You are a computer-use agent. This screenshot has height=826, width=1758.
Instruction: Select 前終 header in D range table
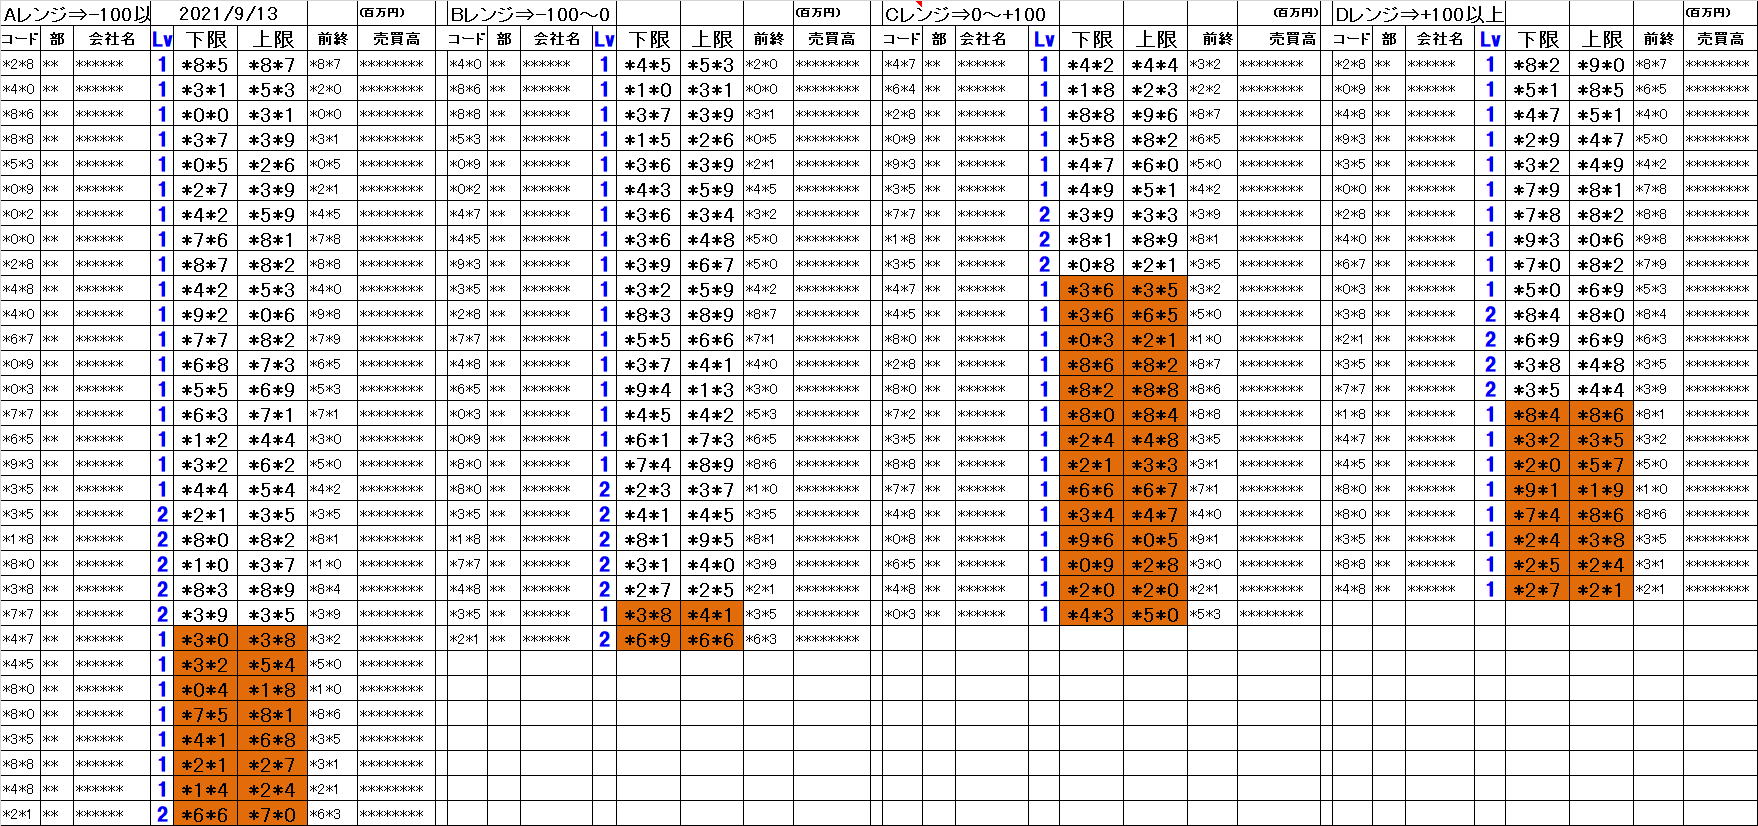click(x=1658, y=39)
